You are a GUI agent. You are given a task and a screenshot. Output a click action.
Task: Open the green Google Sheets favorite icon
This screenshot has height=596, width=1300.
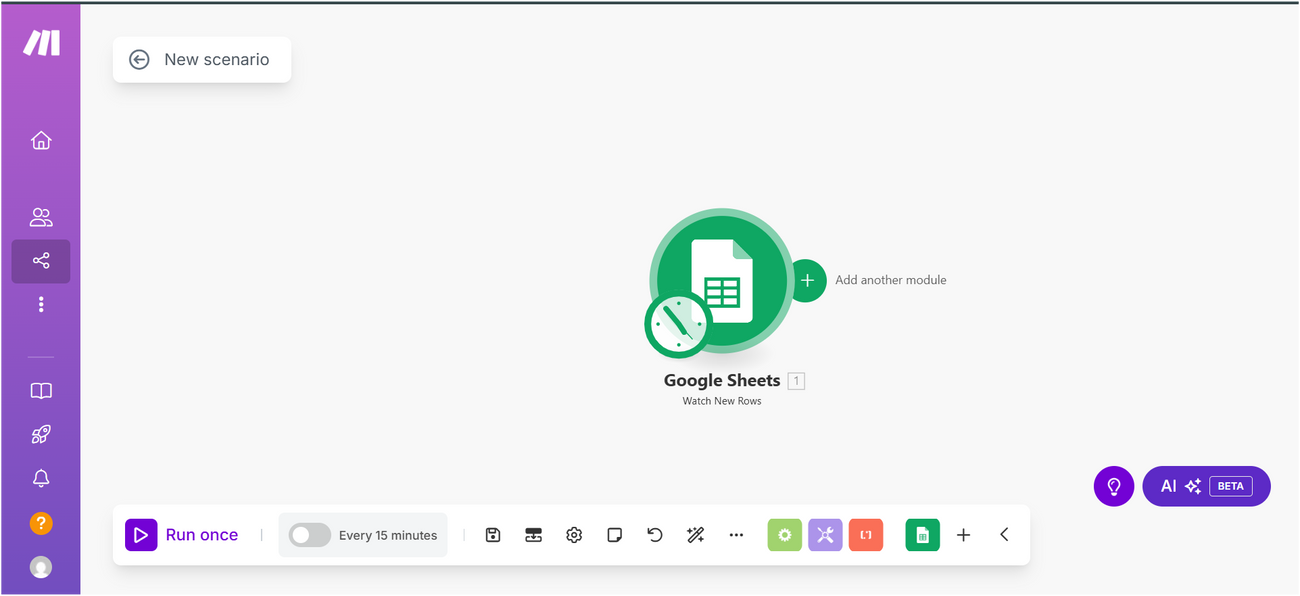coord(923,535)
